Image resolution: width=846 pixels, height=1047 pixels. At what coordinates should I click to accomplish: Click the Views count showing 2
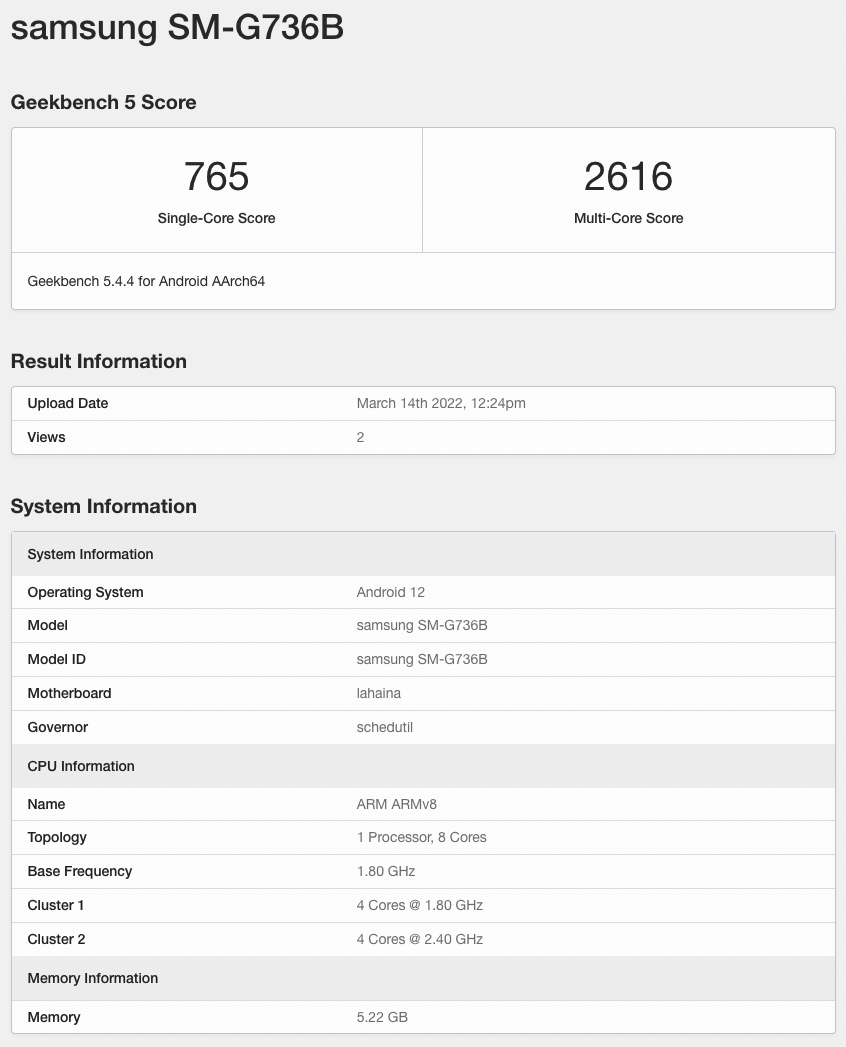[x=360, y=437]
